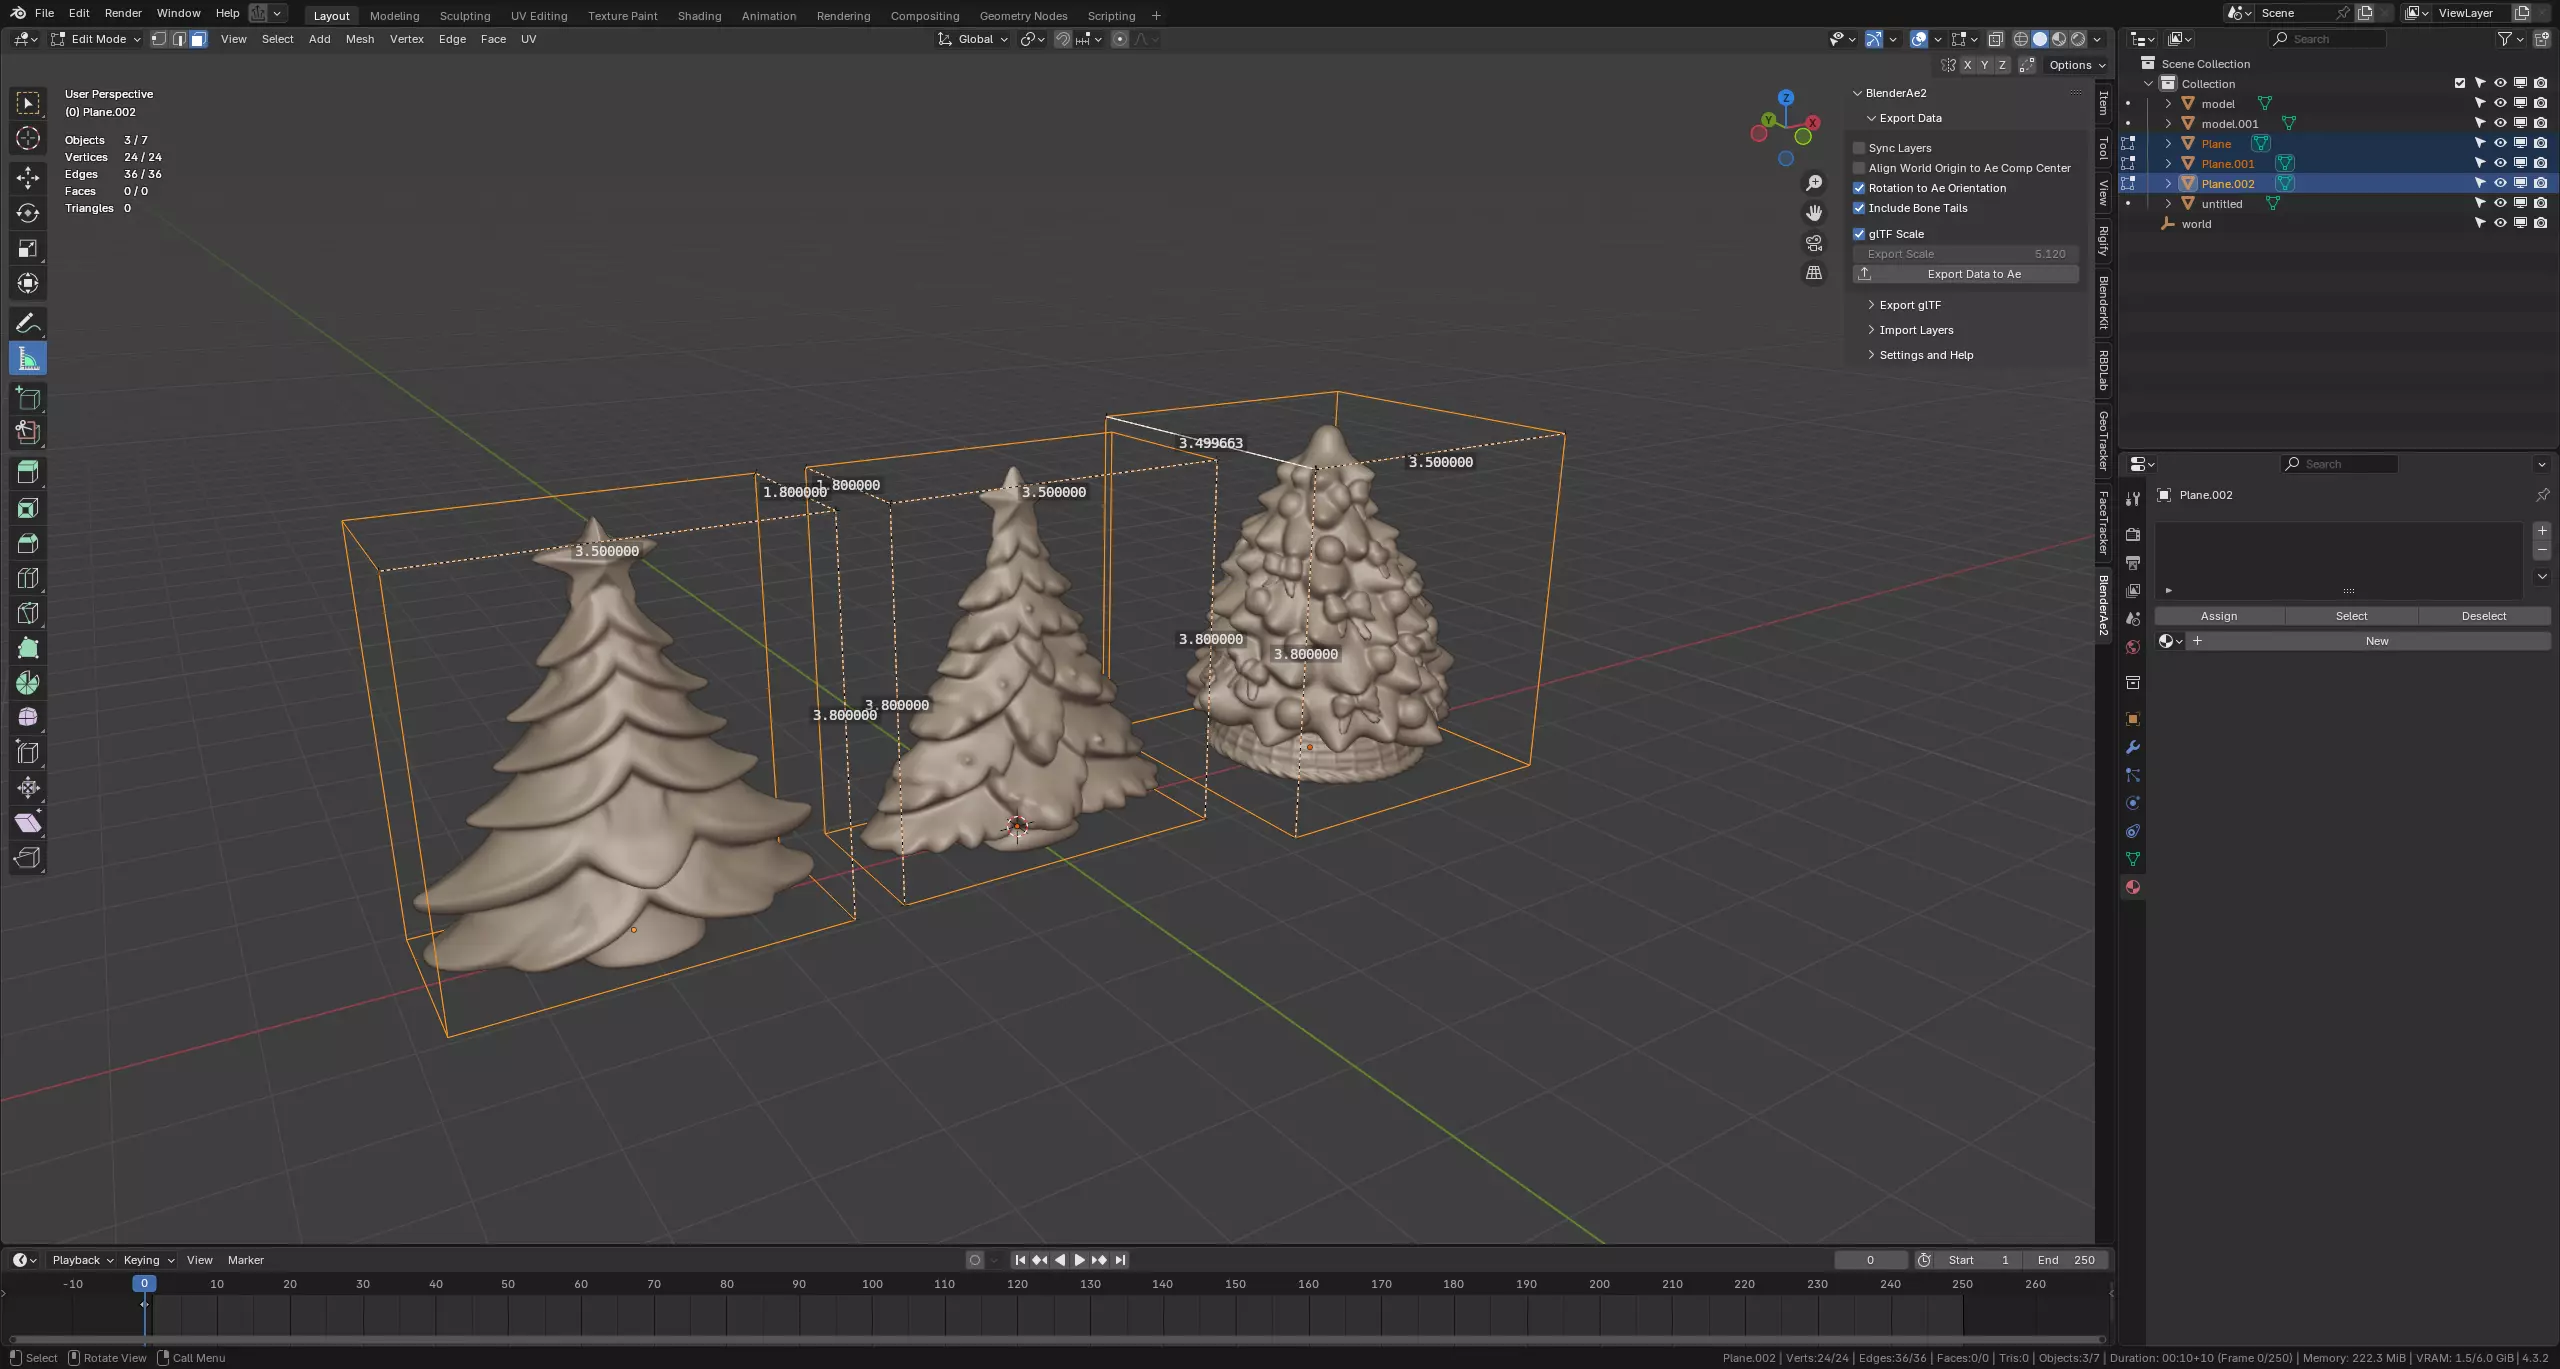
Task: Enable Align World Origin to Ae Comp Center
Action: [x=1859, y=168]
